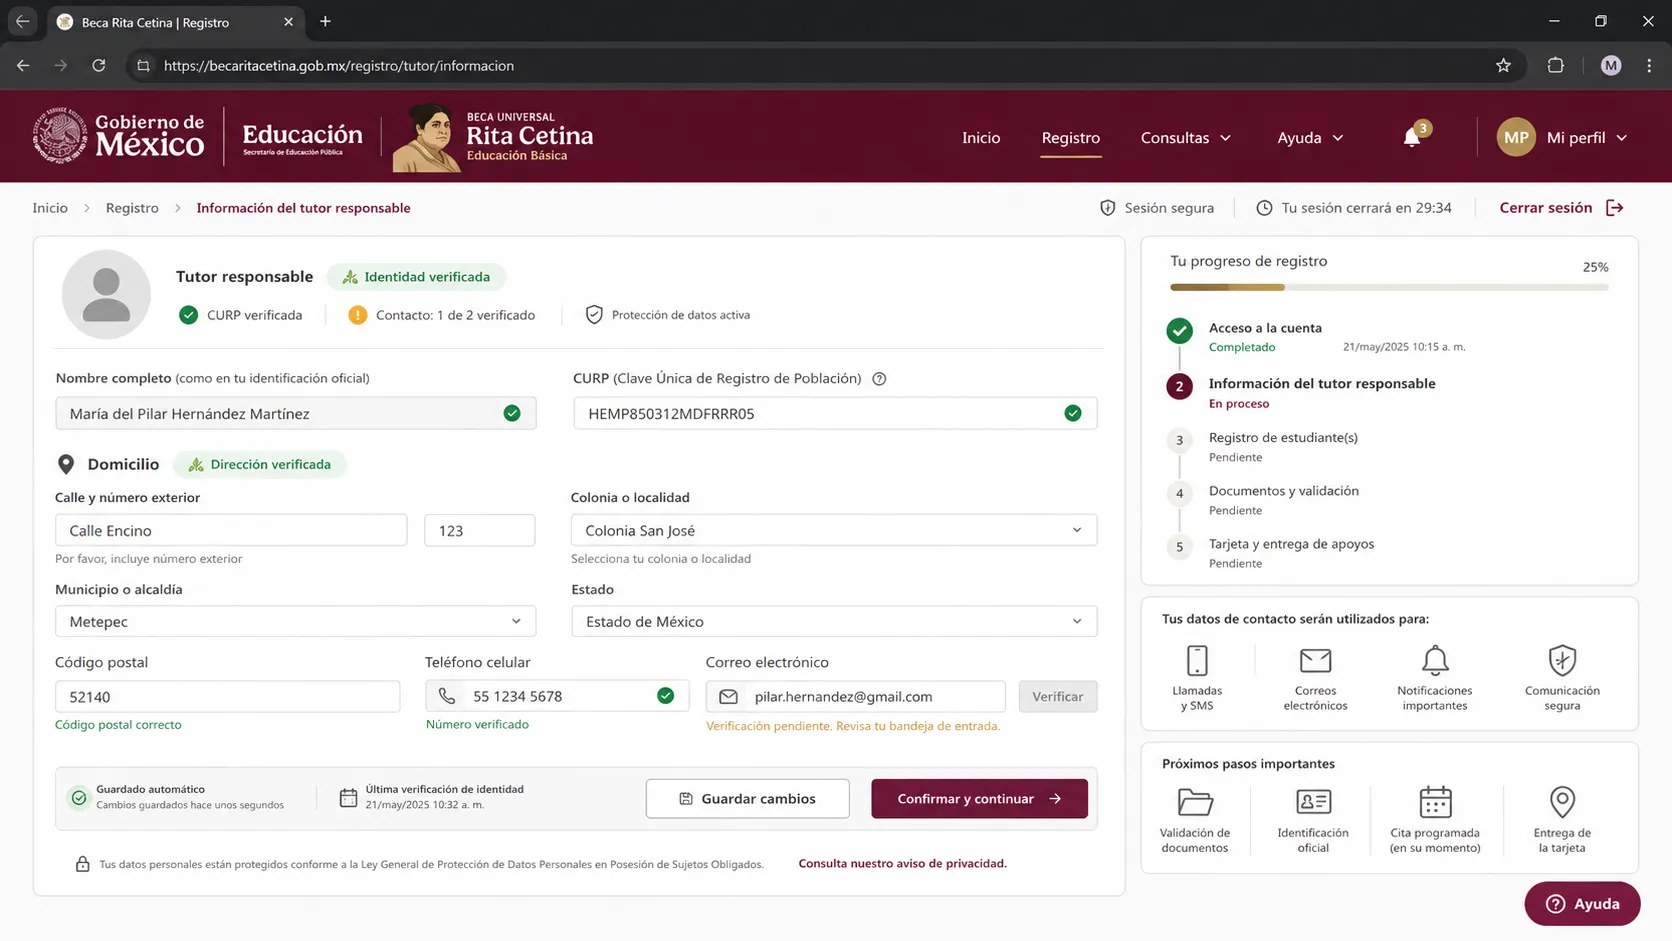The image size is (1672, 941).
Task: Reload the browser page
Action: point(99,66)
